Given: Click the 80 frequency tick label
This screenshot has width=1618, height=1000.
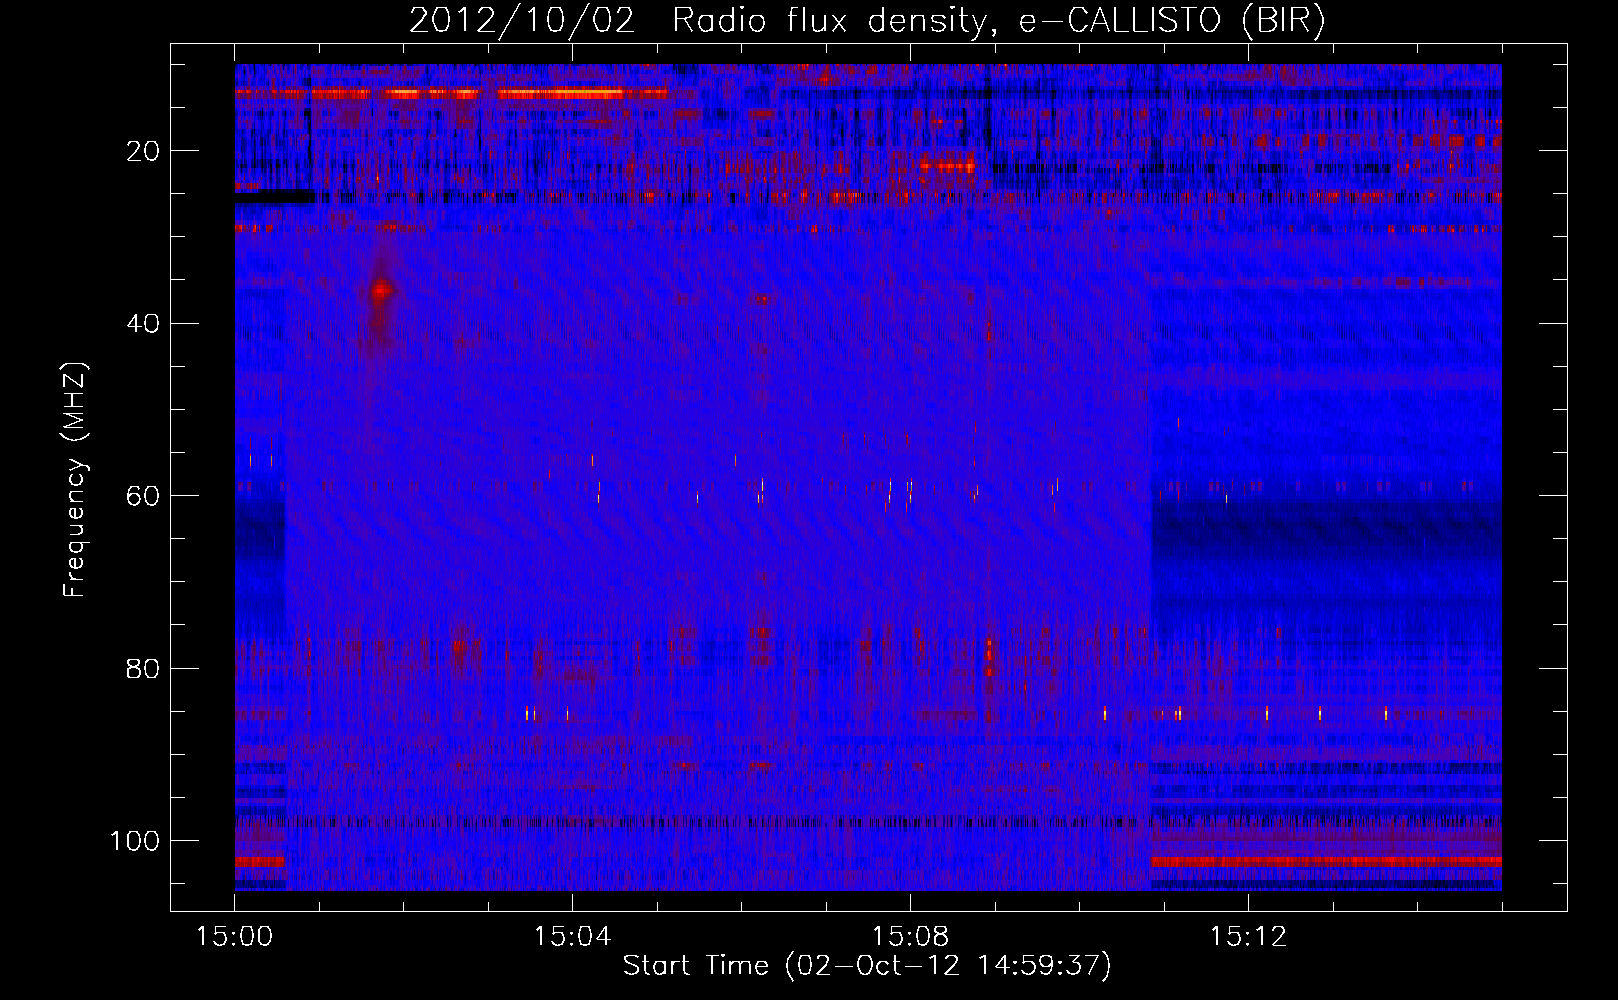Looking at the screenshot, I should click(144, 668).
